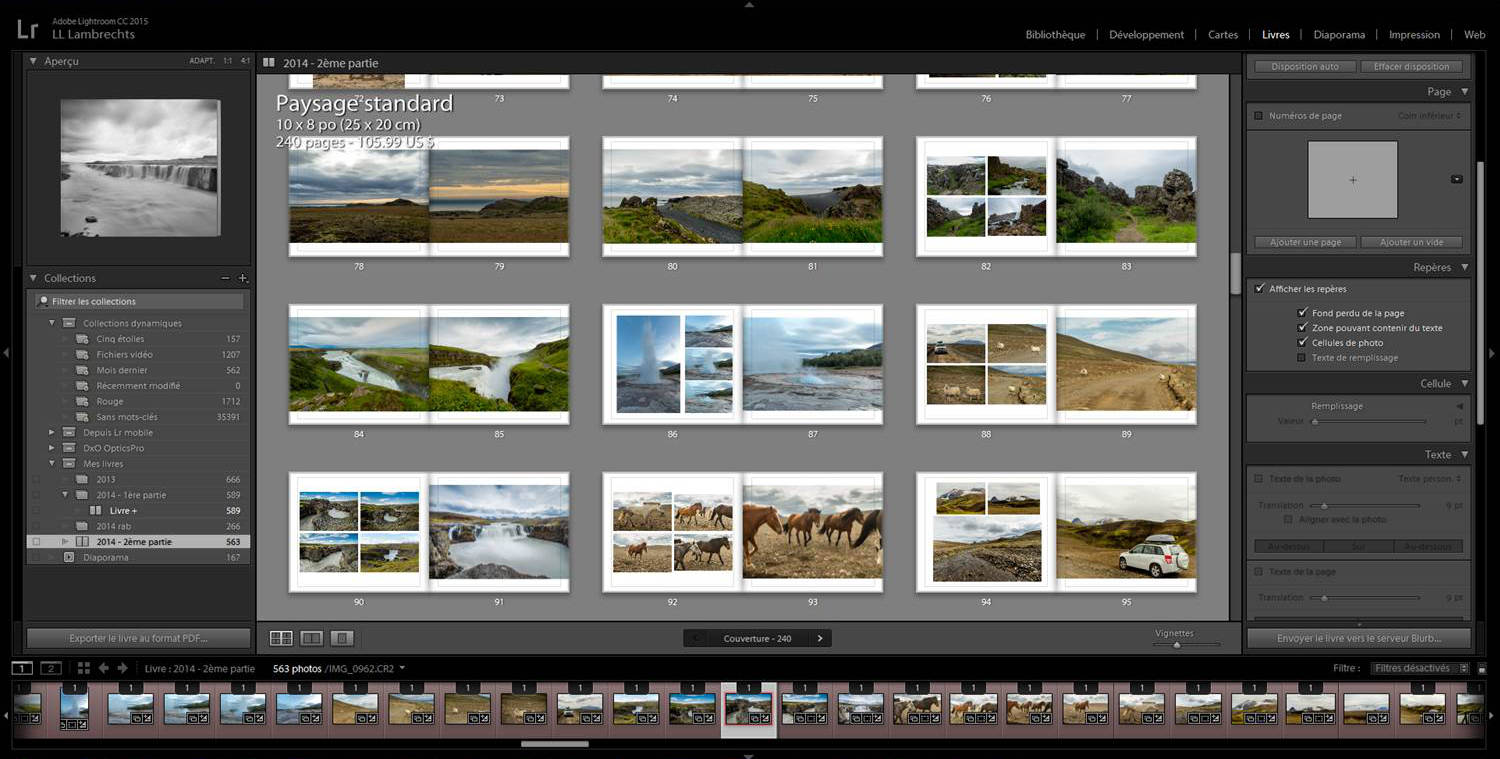
Task: Click Ajouter une page button
Action: point(1305,242)
